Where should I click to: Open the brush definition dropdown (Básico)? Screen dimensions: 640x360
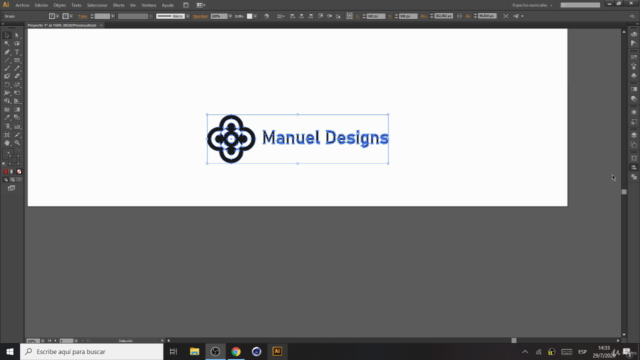[187, 16]
